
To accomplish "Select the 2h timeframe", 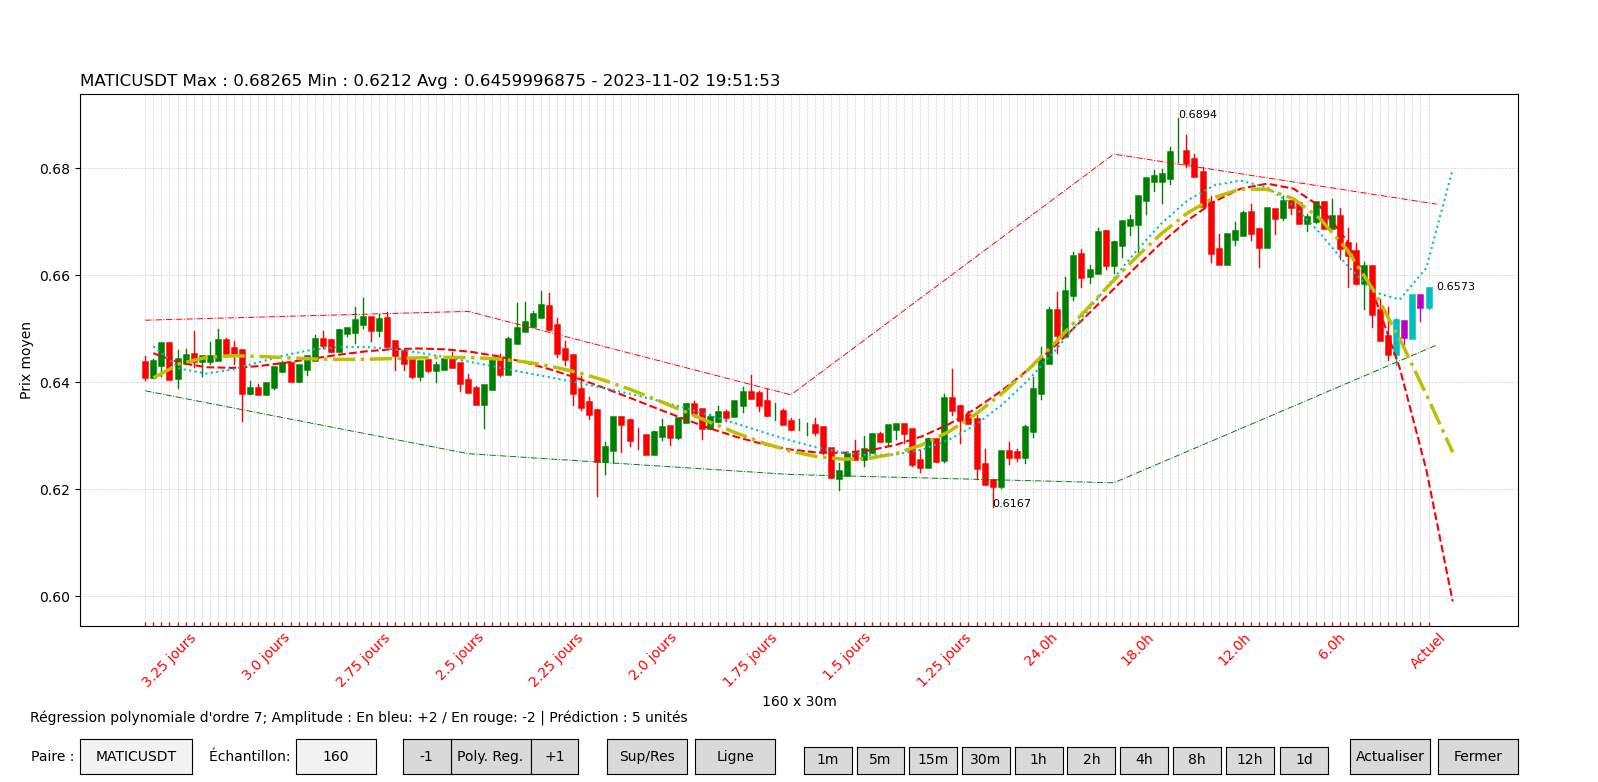I will point(1091,760).
